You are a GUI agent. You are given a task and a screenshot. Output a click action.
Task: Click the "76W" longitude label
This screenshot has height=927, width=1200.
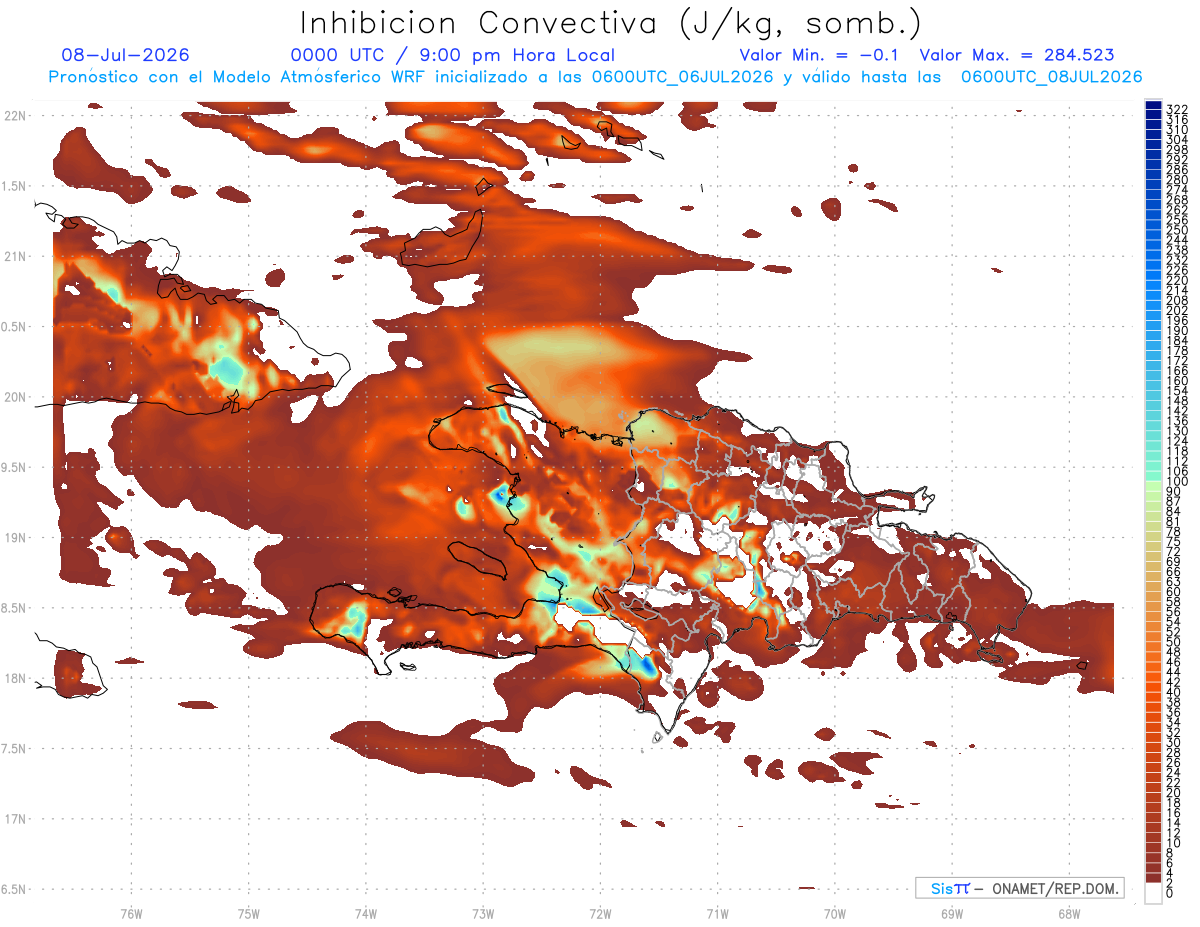click(x=131, y=913)
